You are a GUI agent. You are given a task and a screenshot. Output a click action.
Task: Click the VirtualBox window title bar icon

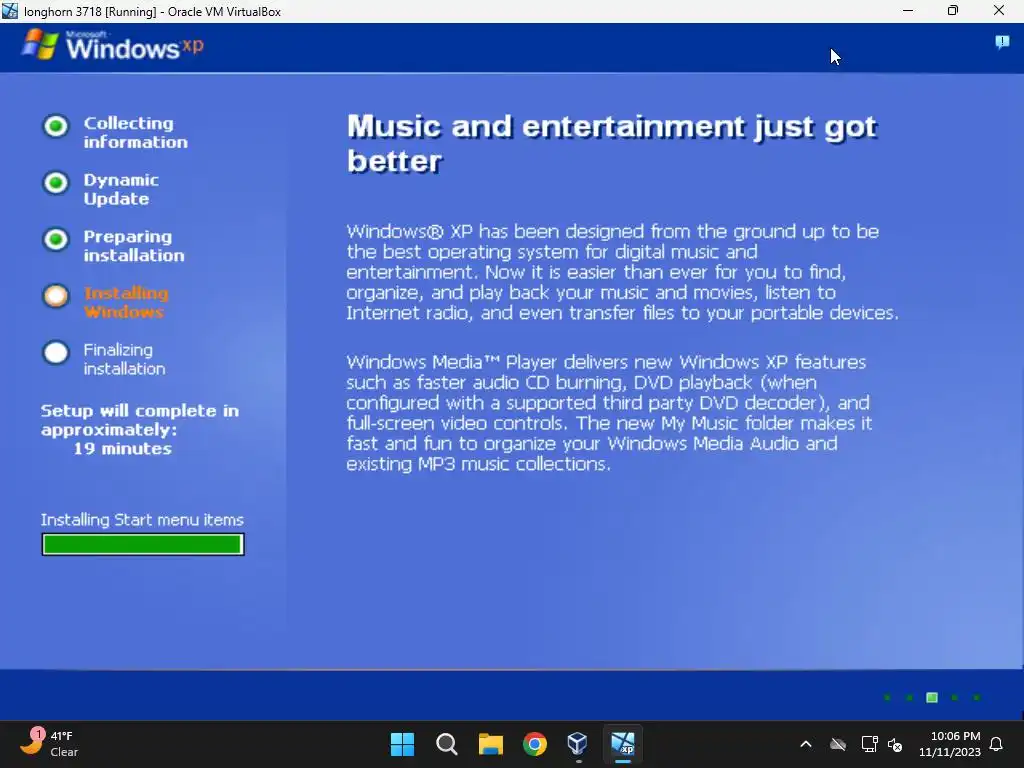[x=10, y=11]
